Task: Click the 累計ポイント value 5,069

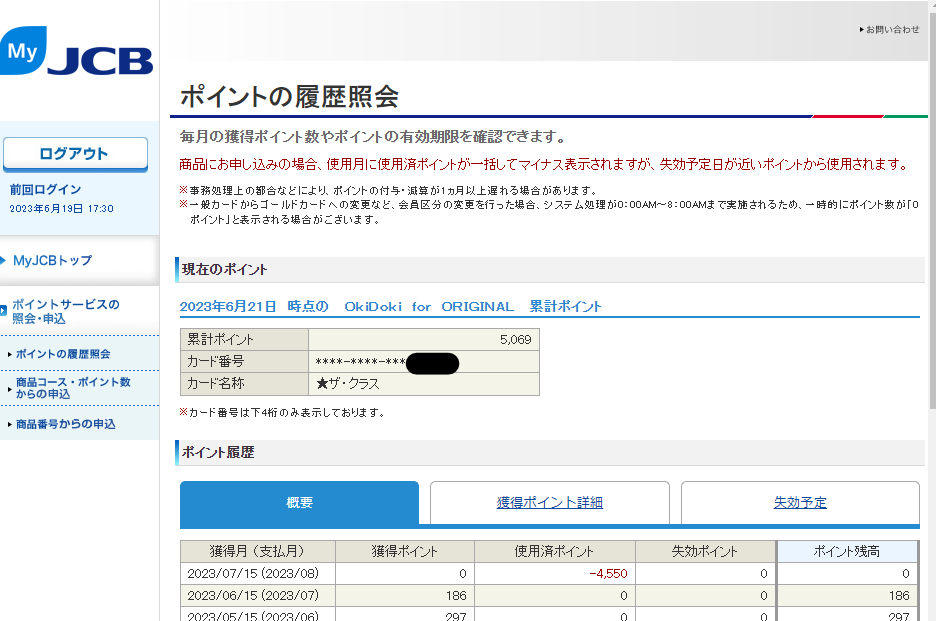Action: tap(515, 340)
